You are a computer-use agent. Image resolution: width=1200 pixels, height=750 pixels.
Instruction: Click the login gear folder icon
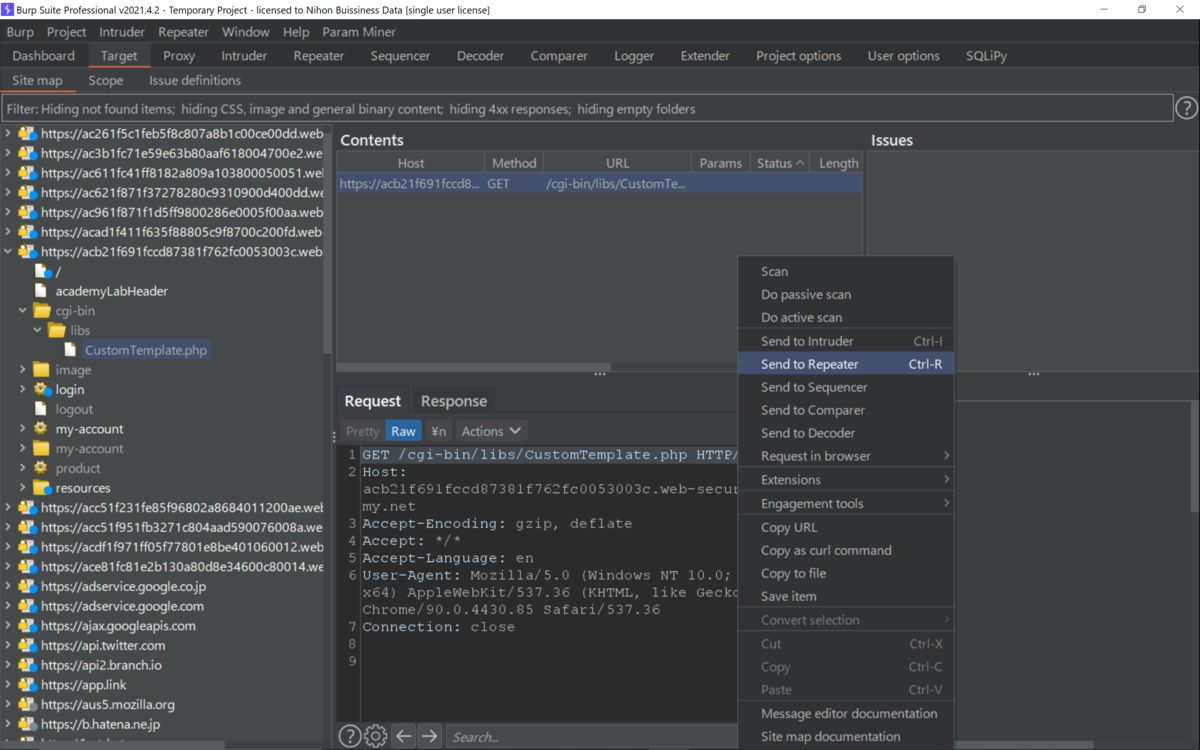coord(41,389)
